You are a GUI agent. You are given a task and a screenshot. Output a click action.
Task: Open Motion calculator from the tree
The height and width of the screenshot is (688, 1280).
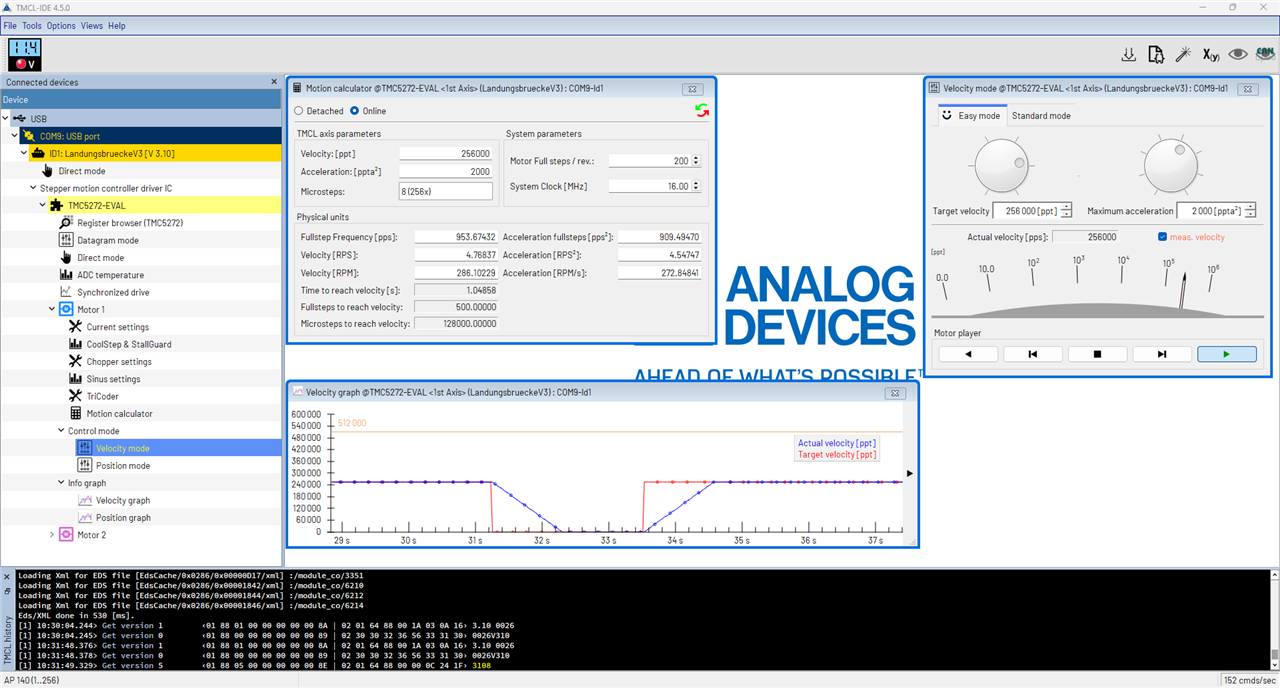[111, 413]
